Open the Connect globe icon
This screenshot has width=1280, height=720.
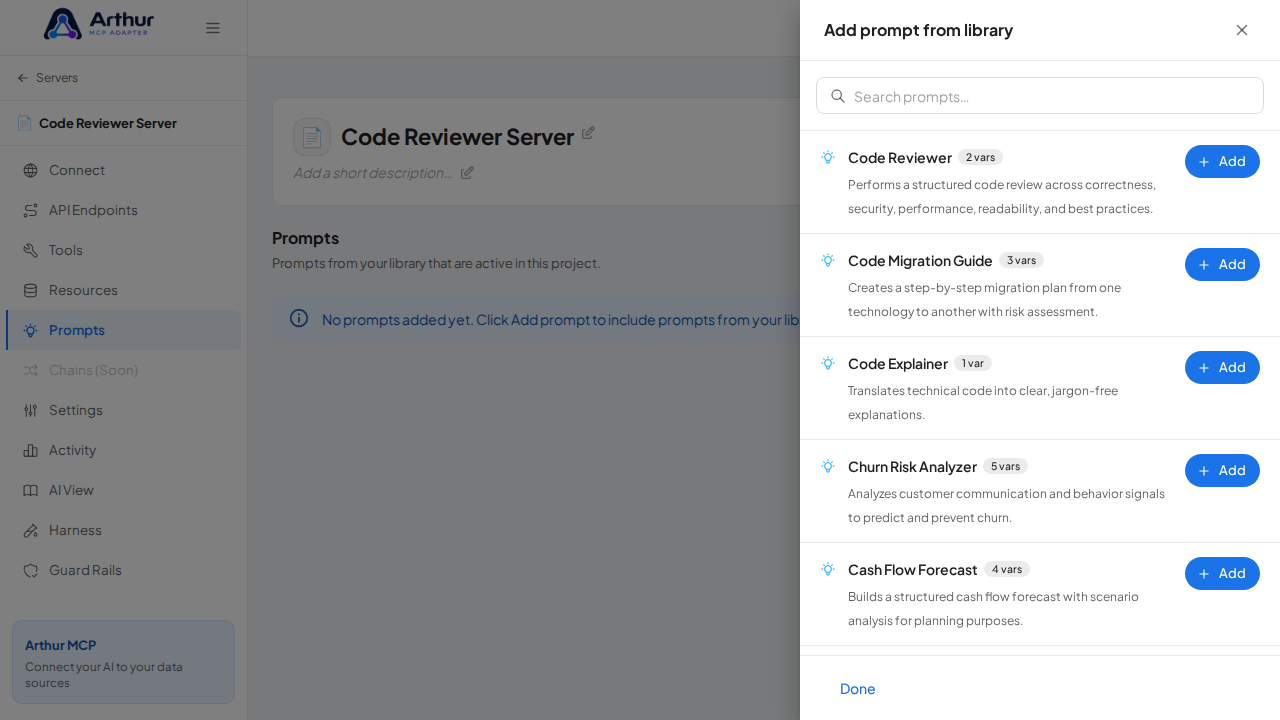30,170
